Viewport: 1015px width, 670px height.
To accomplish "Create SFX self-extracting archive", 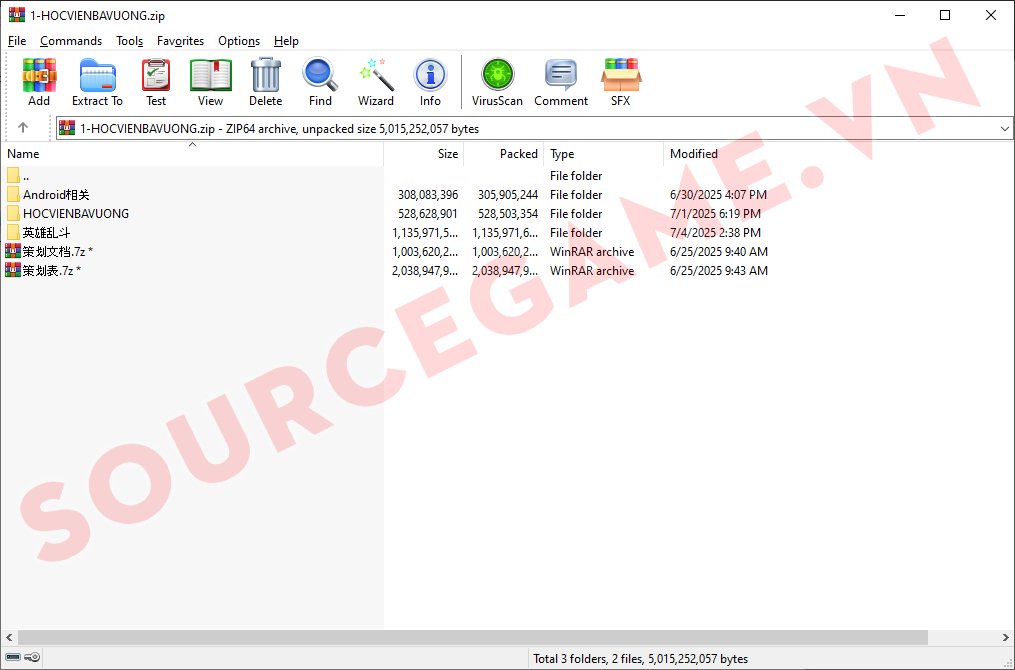I will tap(620, 81).
